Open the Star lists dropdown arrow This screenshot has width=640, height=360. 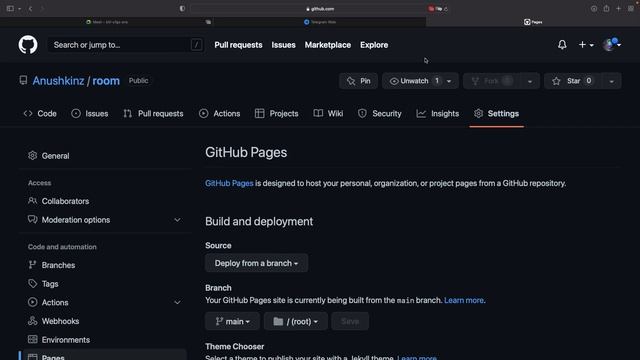(611, 81)
